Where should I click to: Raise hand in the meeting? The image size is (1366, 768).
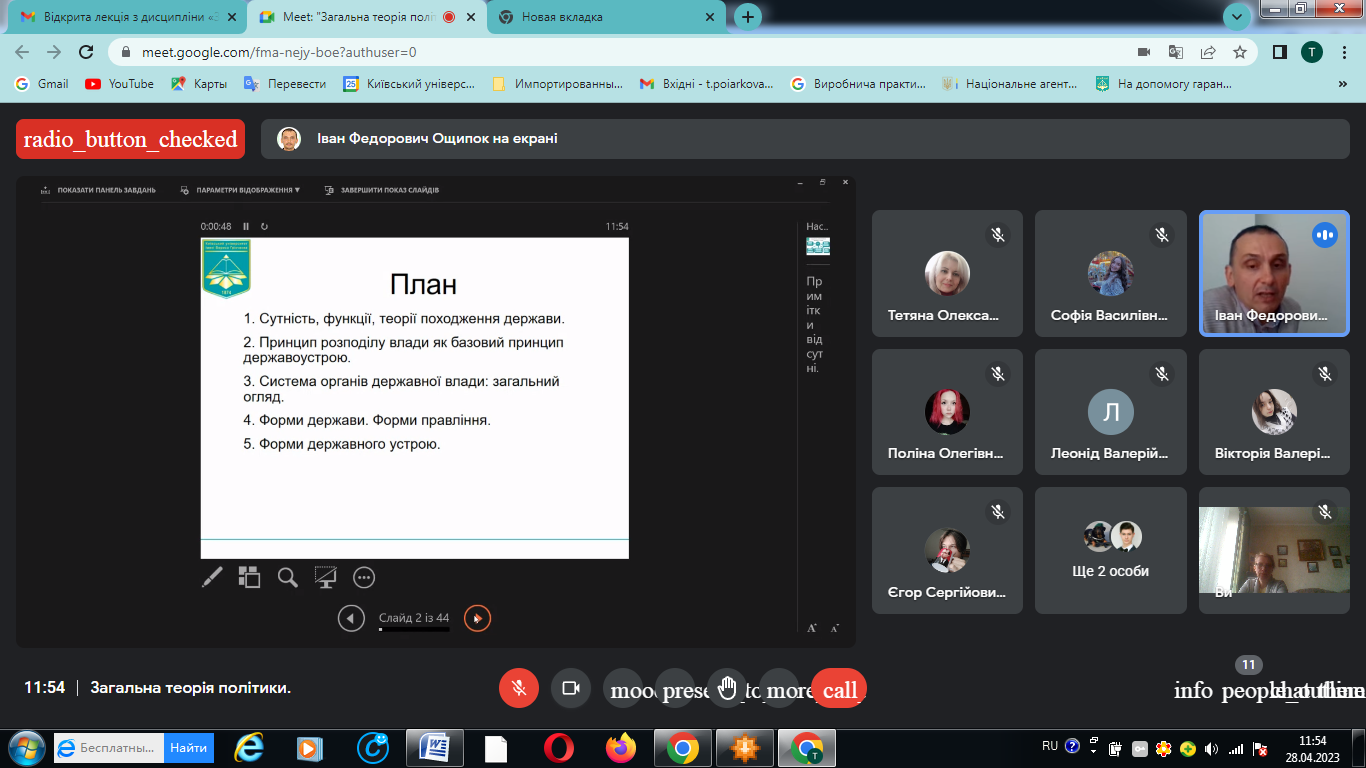(x=727, y=688)
